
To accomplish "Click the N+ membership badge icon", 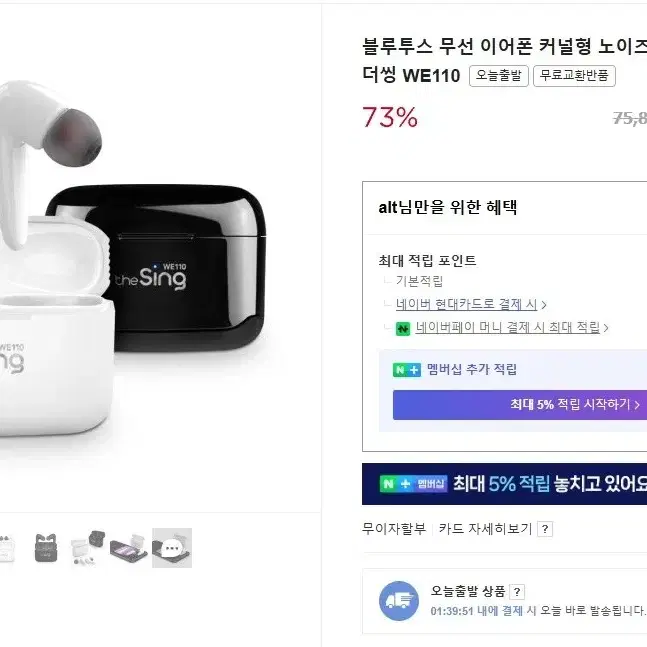I will [407, 370].
